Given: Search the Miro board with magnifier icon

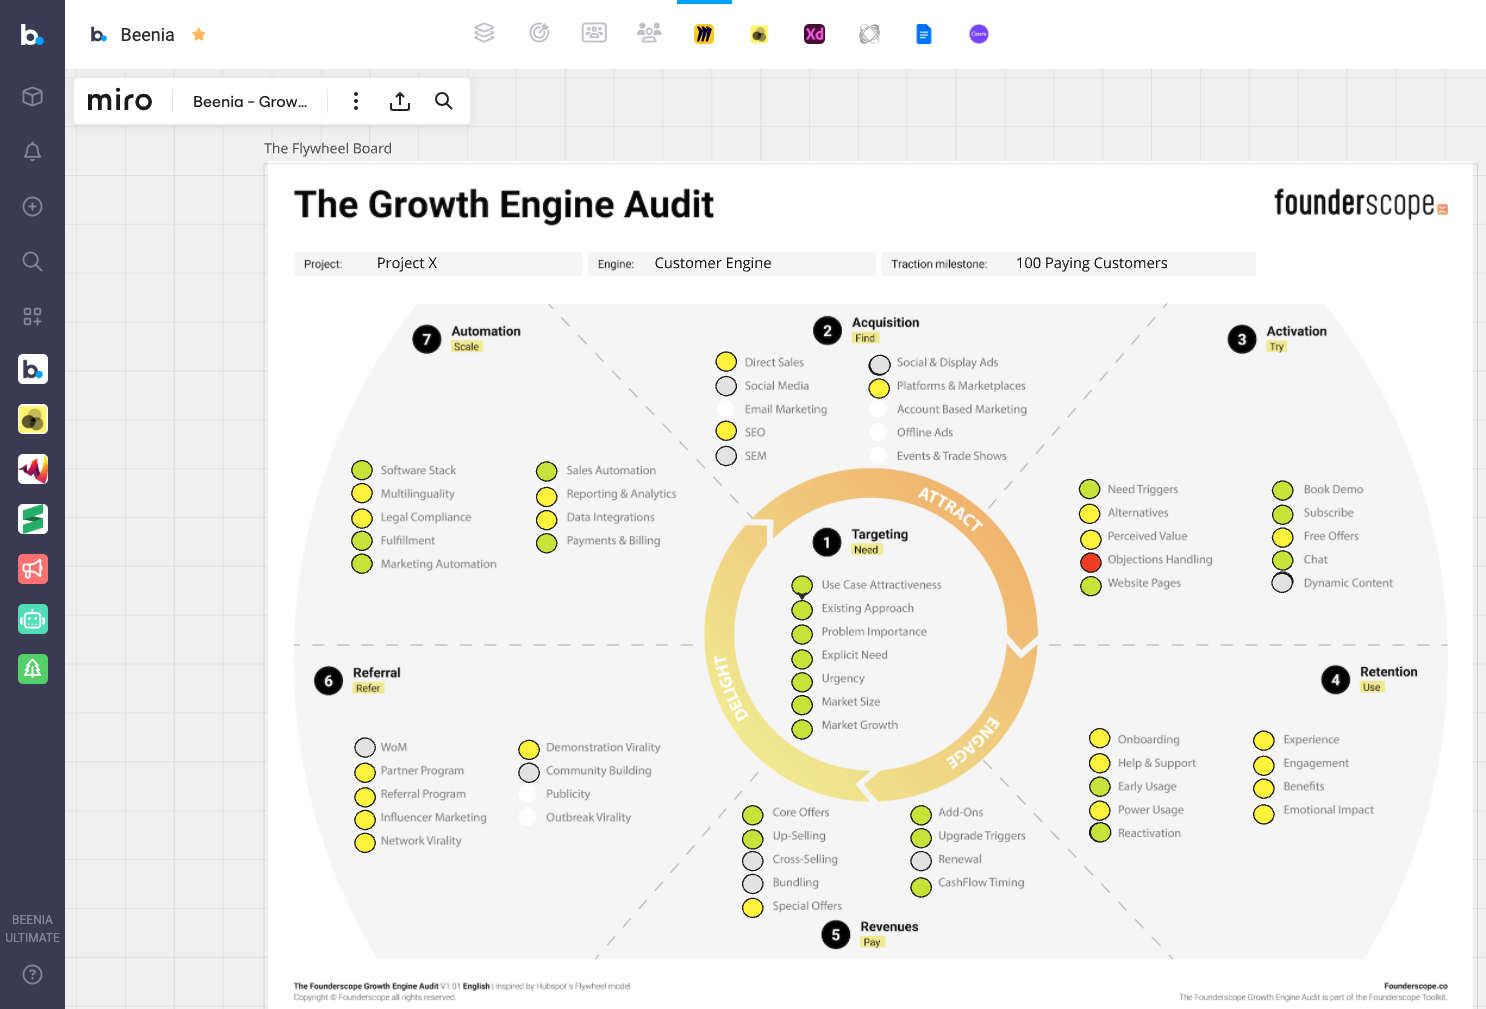Looking at the screenshot, I should tap(444, 101).
